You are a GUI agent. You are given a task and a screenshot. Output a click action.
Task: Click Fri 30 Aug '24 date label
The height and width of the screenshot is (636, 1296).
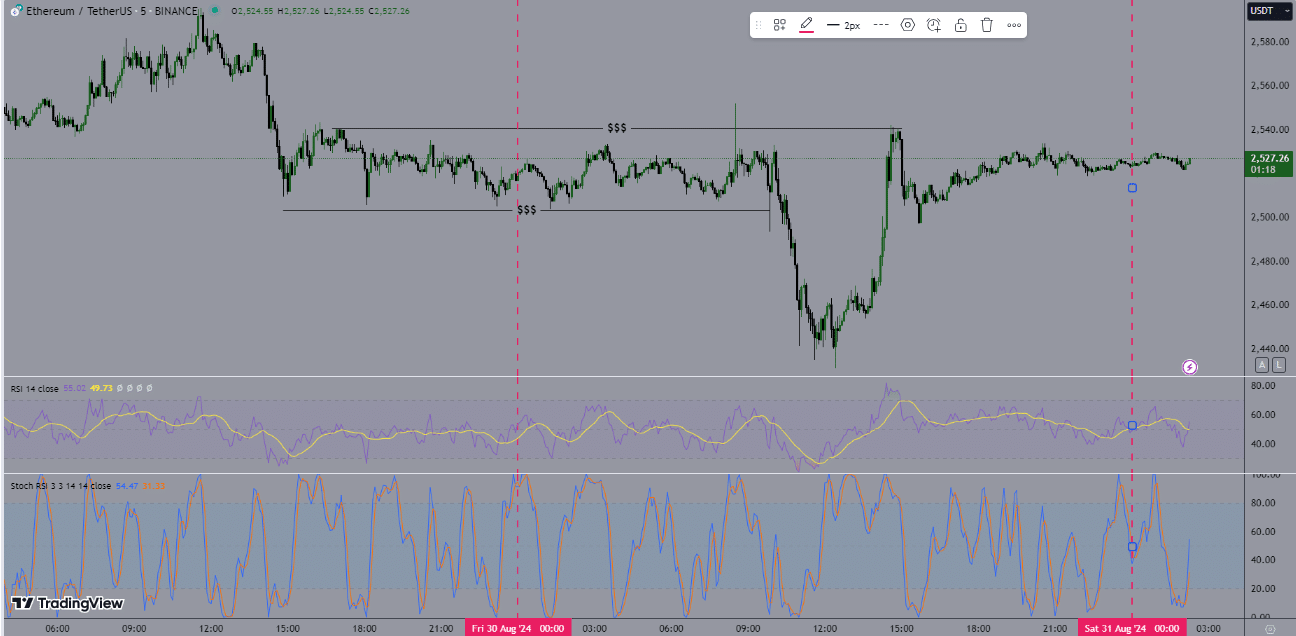tap(518, 628)
